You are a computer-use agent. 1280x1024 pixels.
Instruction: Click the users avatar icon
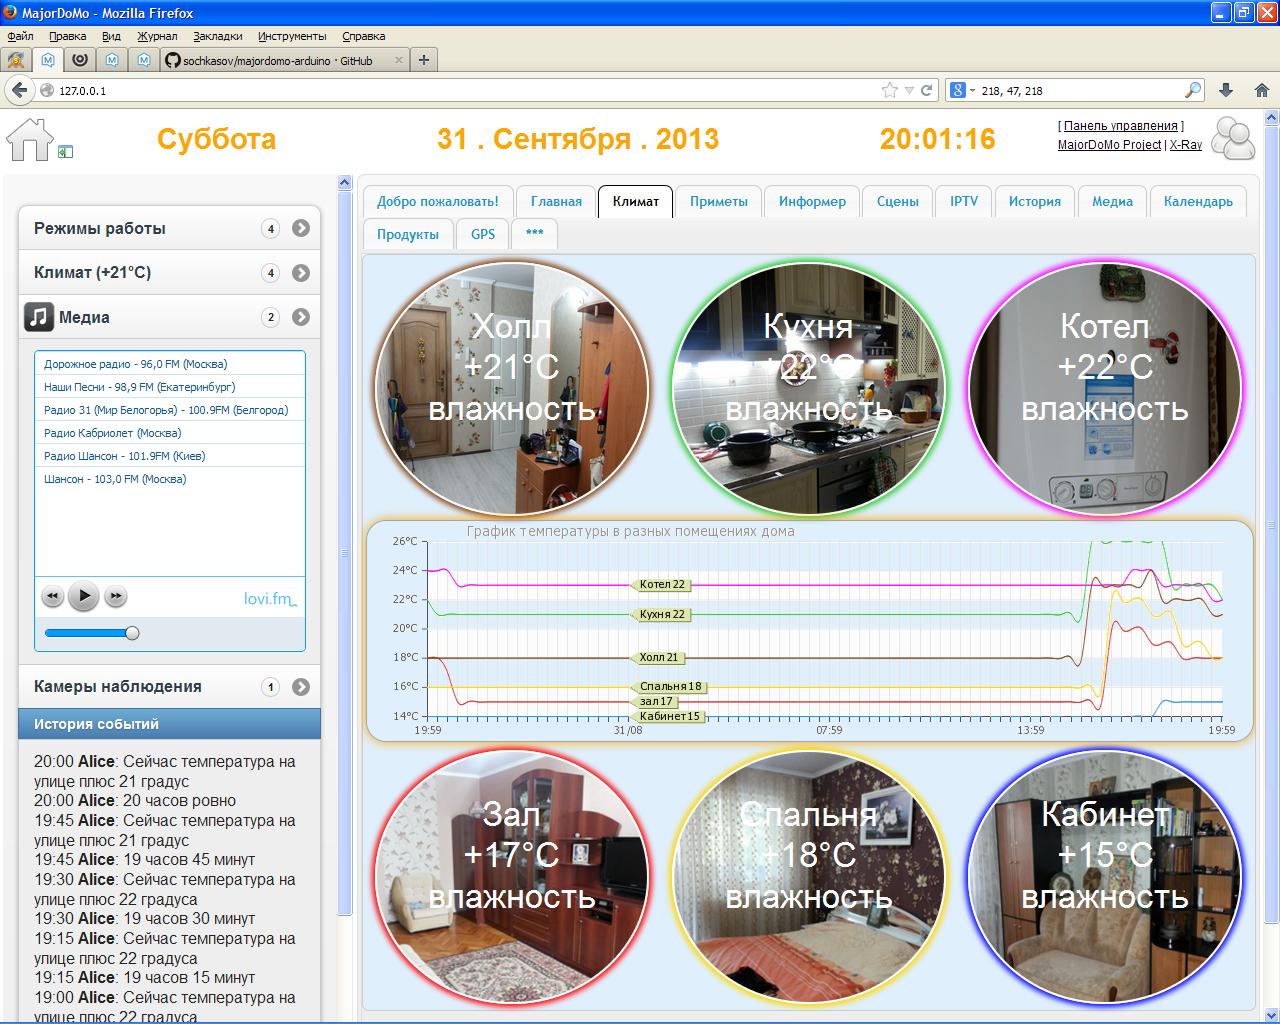coord(1233,139)
